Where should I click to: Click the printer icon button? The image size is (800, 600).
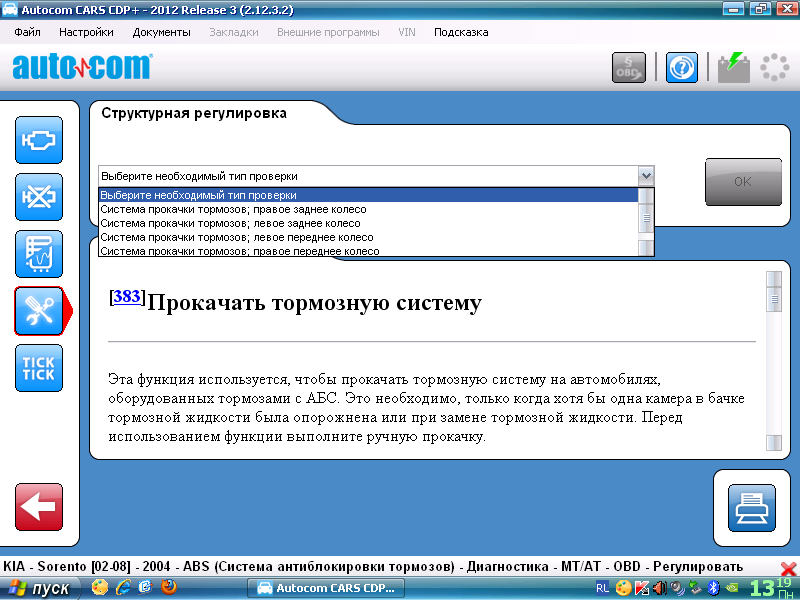tap(750, 510)
